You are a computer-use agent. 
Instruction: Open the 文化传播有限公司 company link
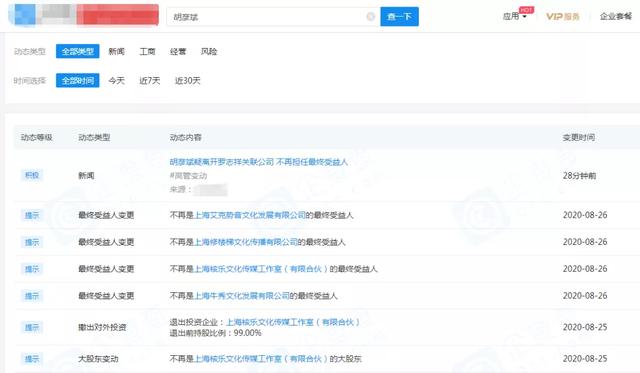pyautogui.click(x=245, y=242)
